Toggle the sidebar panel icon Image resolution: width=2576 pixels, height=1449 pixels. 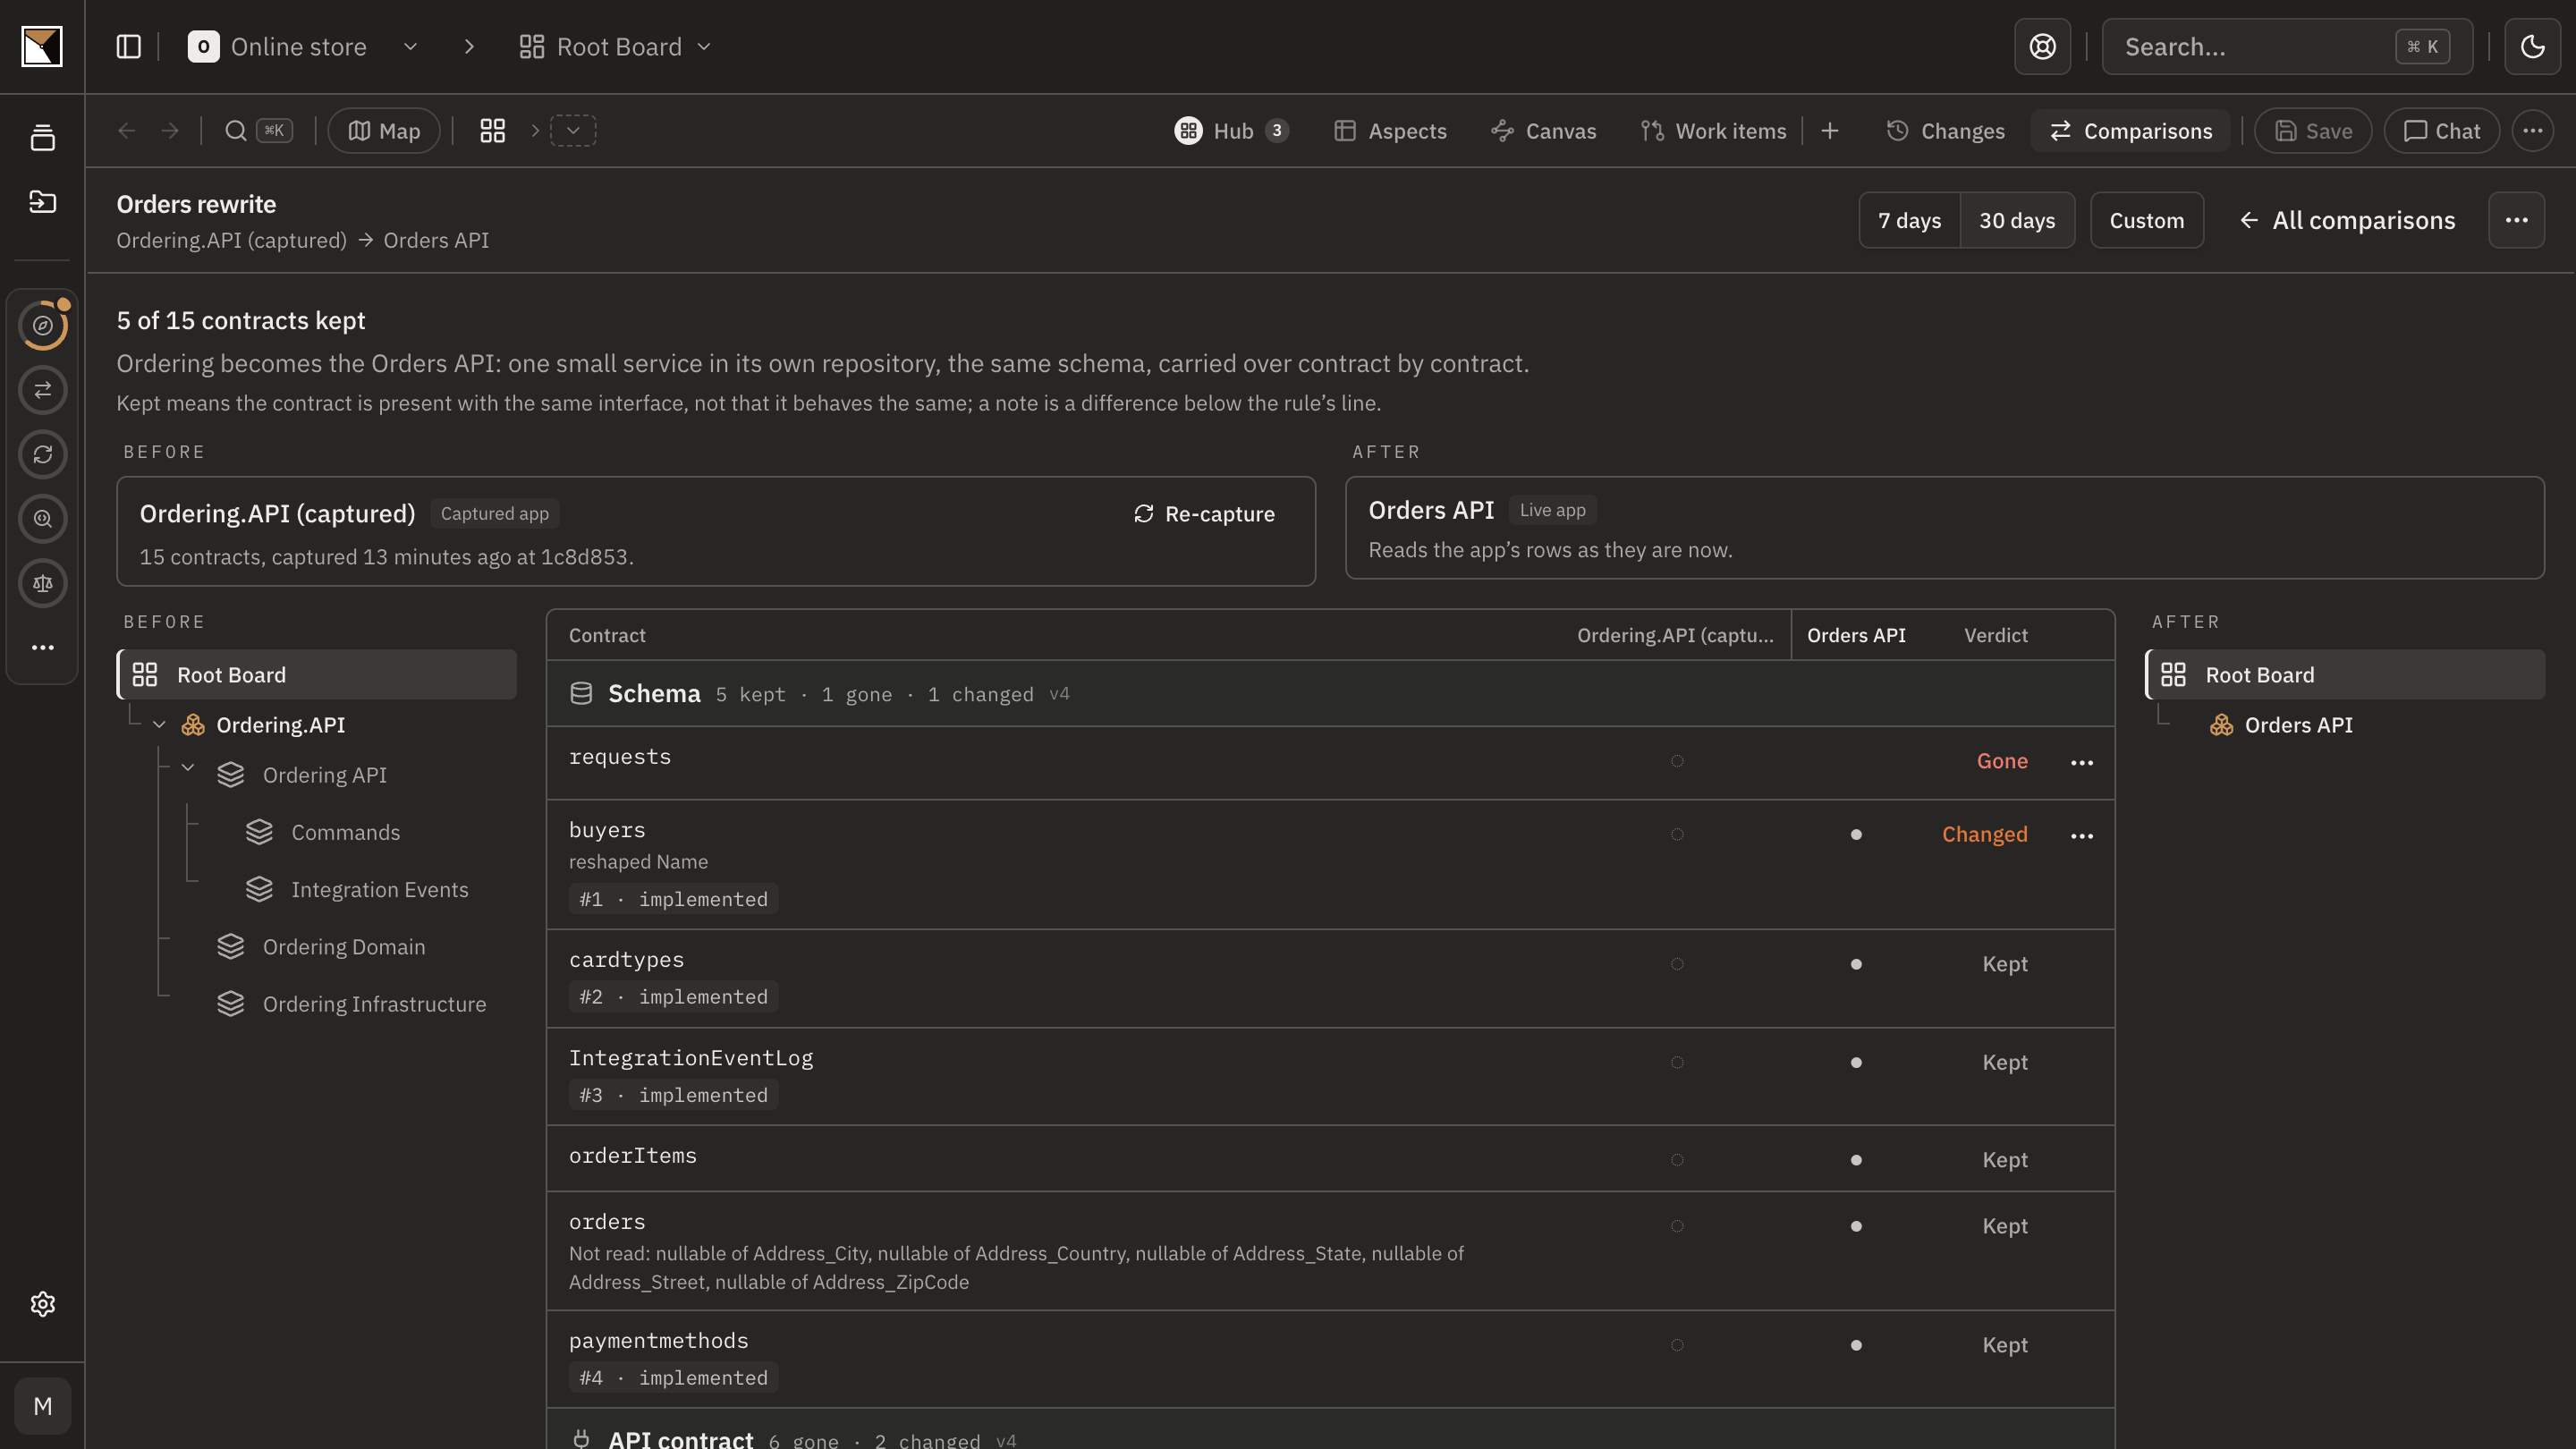pyautogui.click(x=129, y=47)
